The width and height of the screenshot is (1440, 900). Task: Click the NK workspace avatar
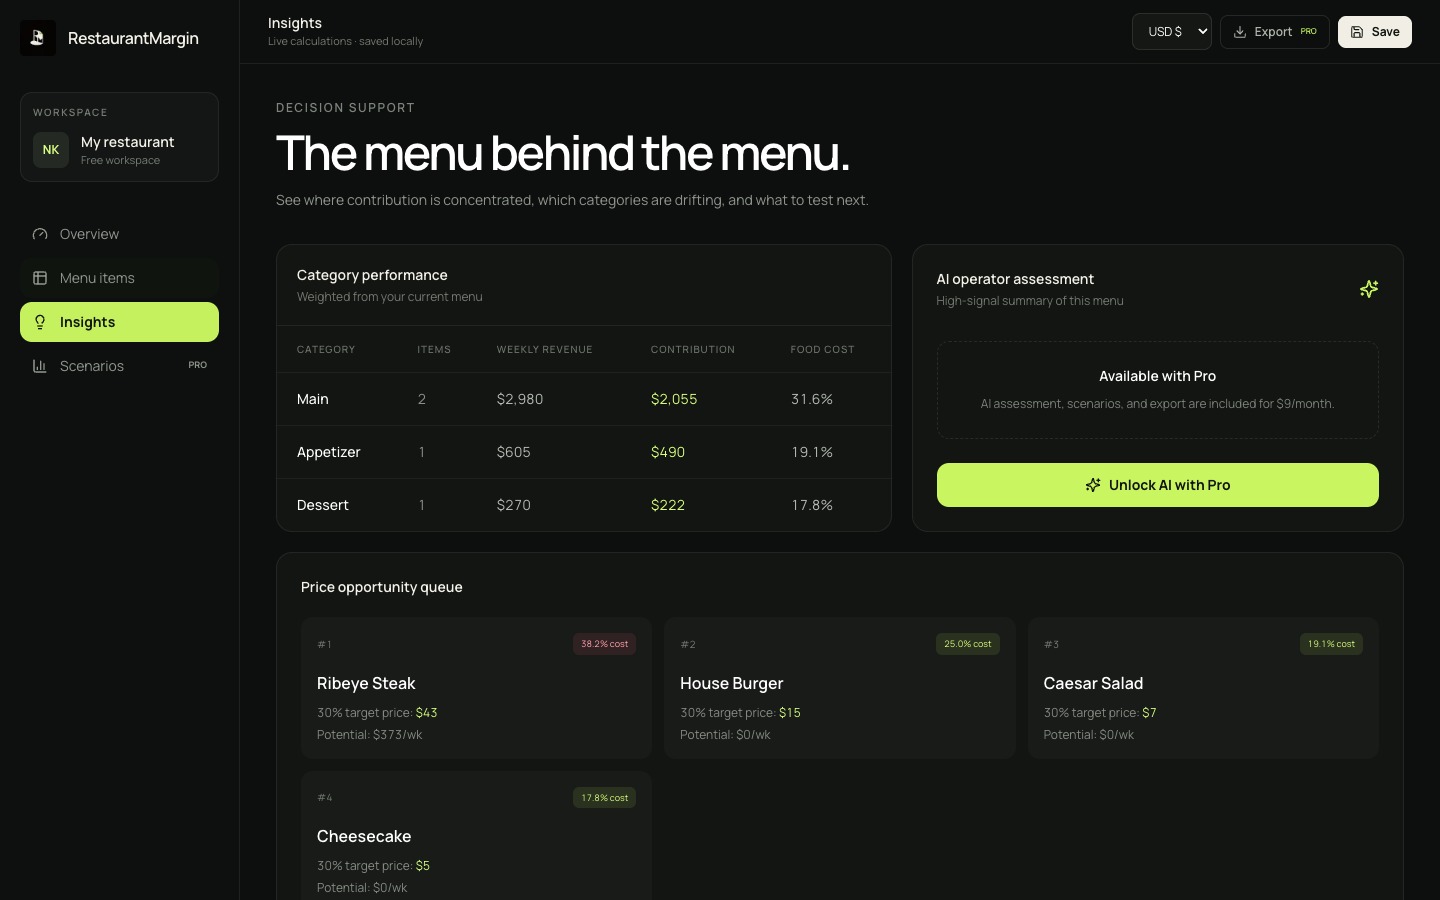click(51, 150)
